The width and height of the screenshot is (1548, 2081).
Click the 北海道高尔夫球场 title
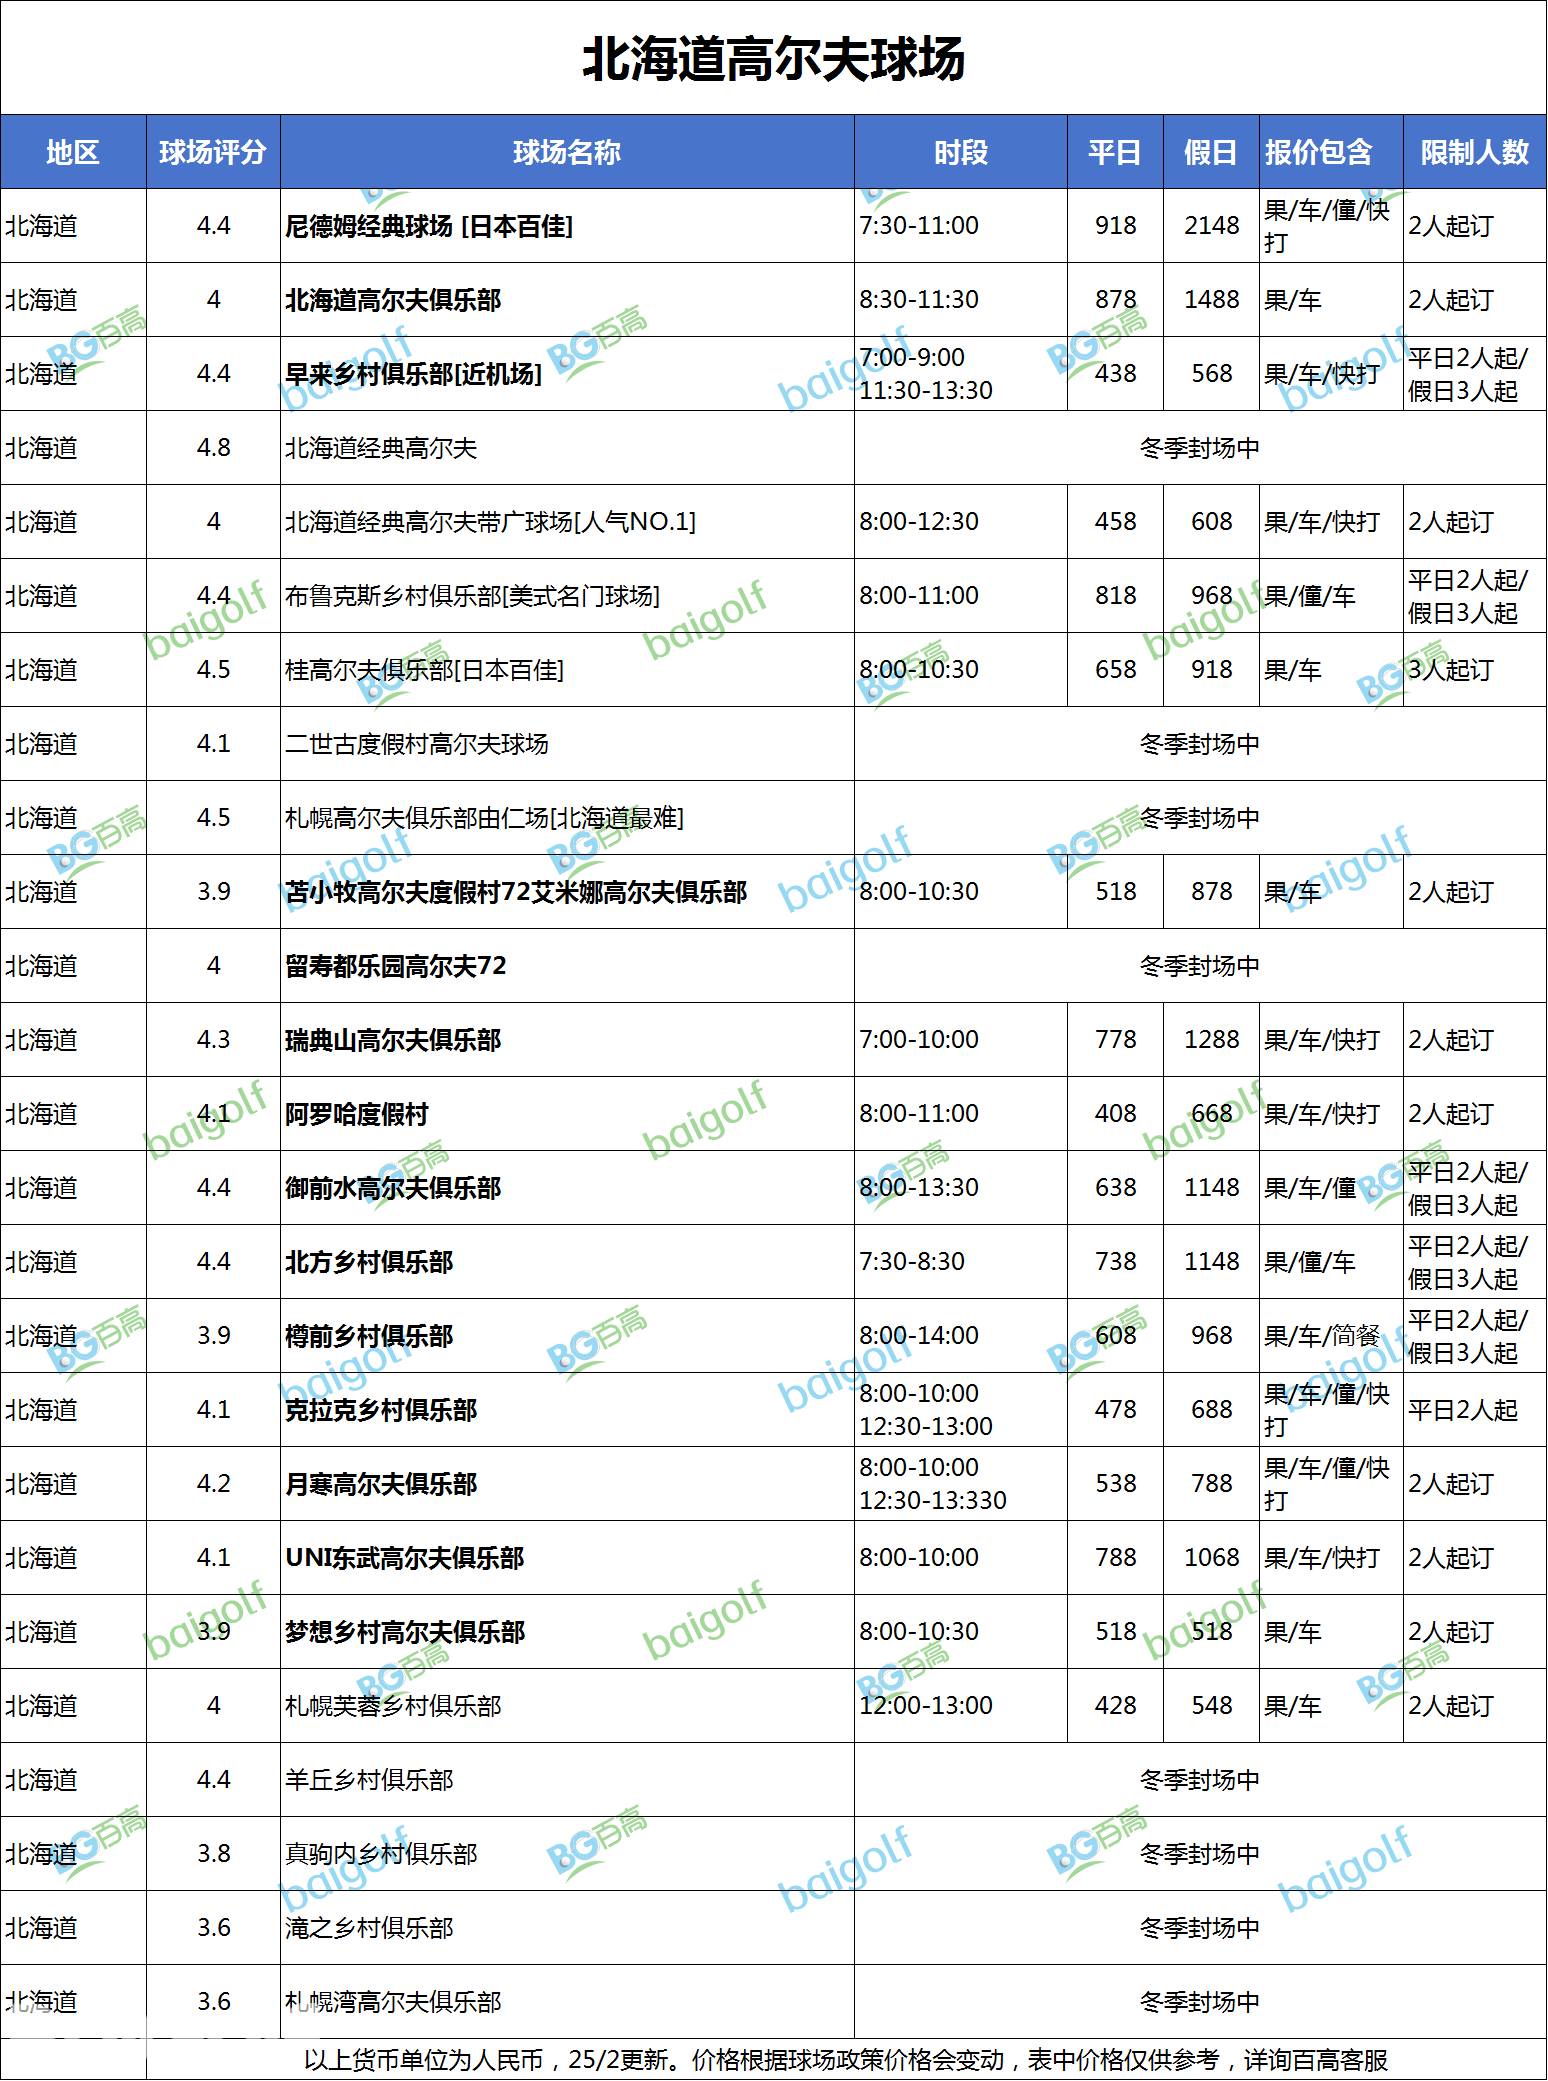(x=773, y=59)
